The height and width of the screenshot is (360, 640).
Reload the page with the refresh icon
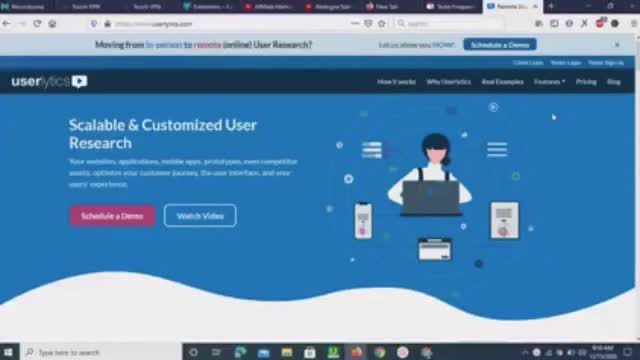[x=37, y=24]
